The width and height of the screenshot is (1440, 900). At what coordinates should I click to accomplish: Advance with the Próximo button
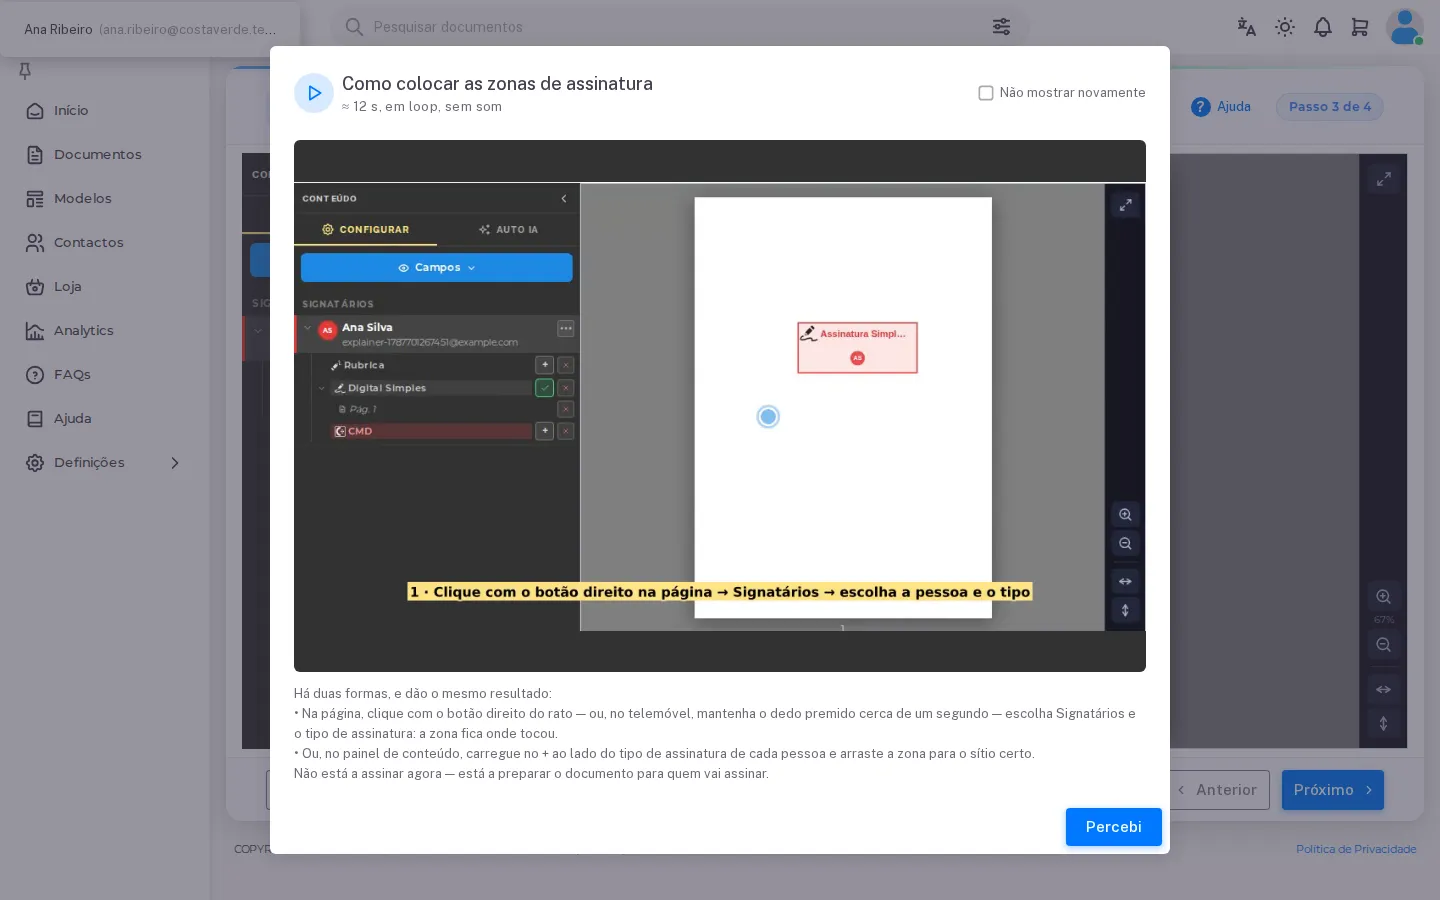pyautogui.click(x=1333, y=790)
